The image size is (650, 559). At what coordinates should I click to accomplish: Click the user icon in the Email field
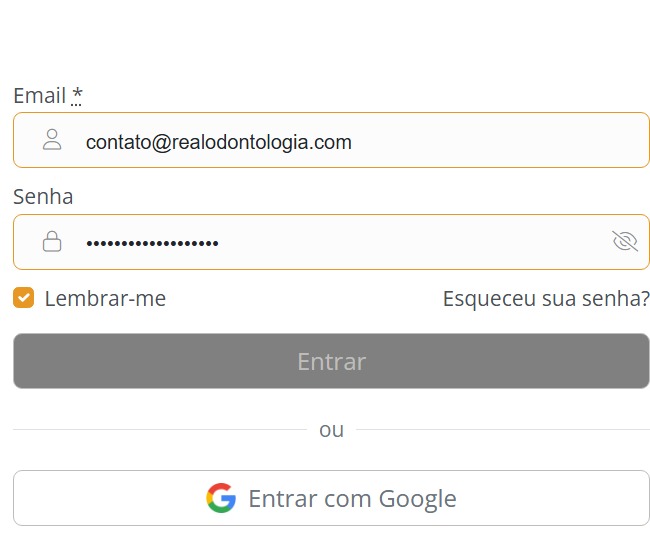pyautogui.click(x=52, y=140)
